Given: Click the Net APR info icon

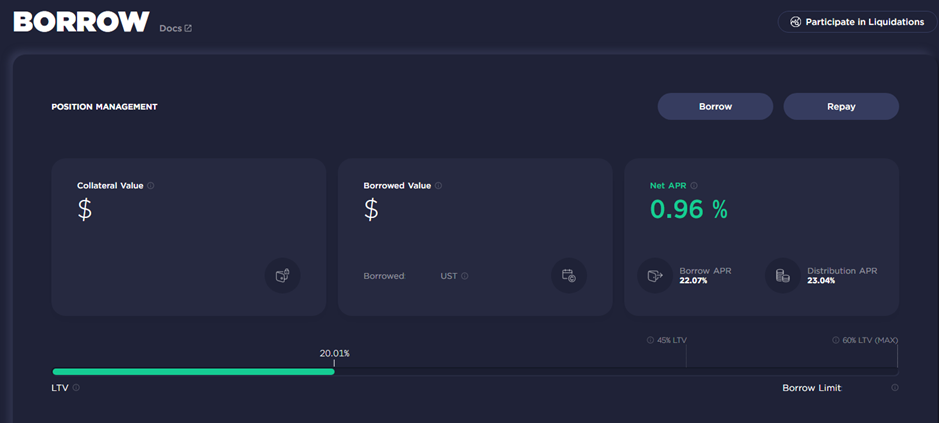Looking at the screenshot, I should [694, 186].
